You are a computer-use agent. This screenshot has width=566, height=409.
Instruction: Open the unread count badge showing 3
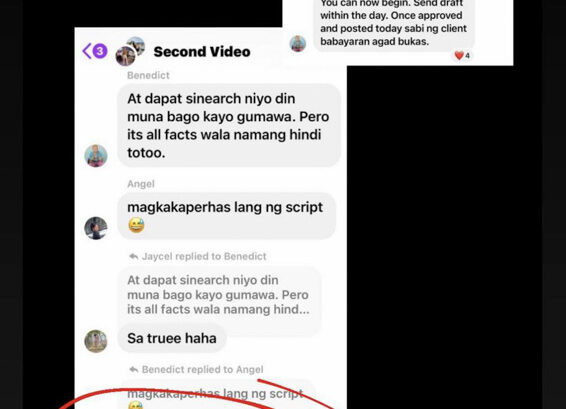[x=100, y=51]
